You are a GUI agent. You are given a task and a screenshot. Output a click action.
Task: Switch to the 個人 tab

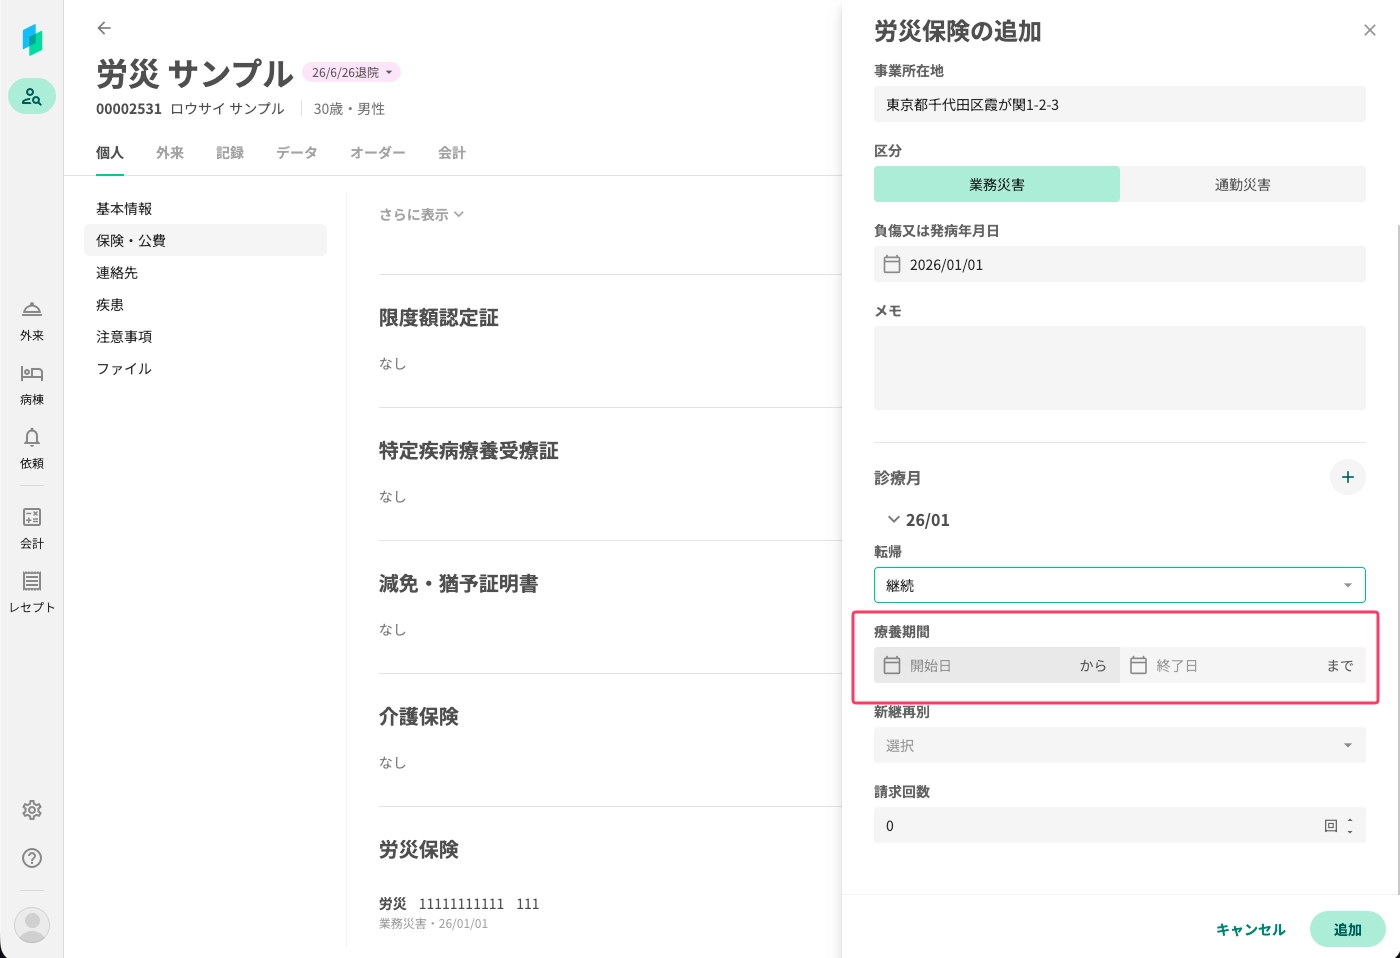[x=110, y=152]
